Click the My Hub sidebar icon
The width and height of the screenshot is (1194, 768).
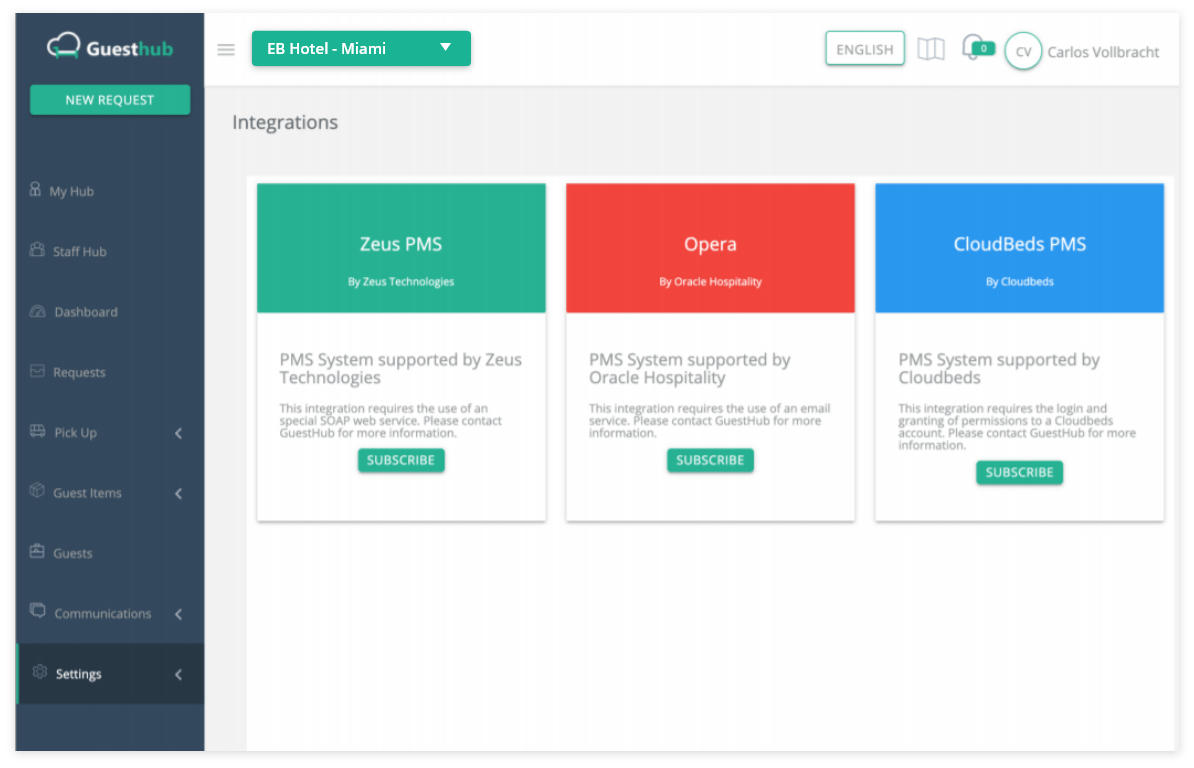click(x=35, y=190)
